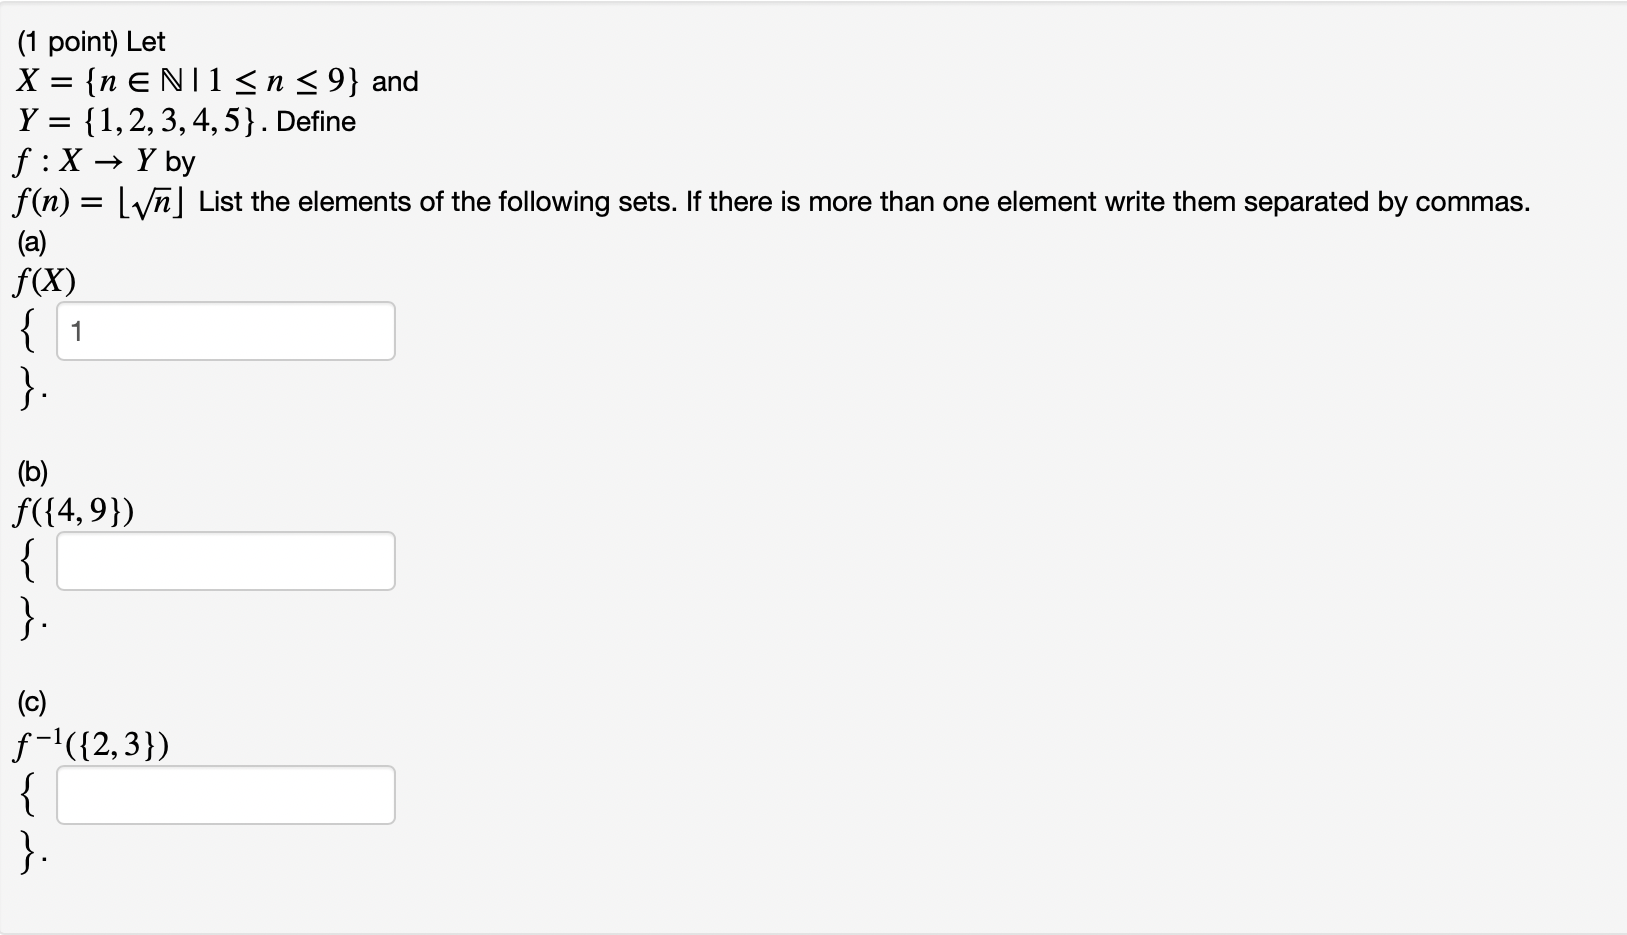Click the closing brace after part (c) answer
This screenshot has height=935, width=1627.
pyautogui.click(x=27, y=854)
